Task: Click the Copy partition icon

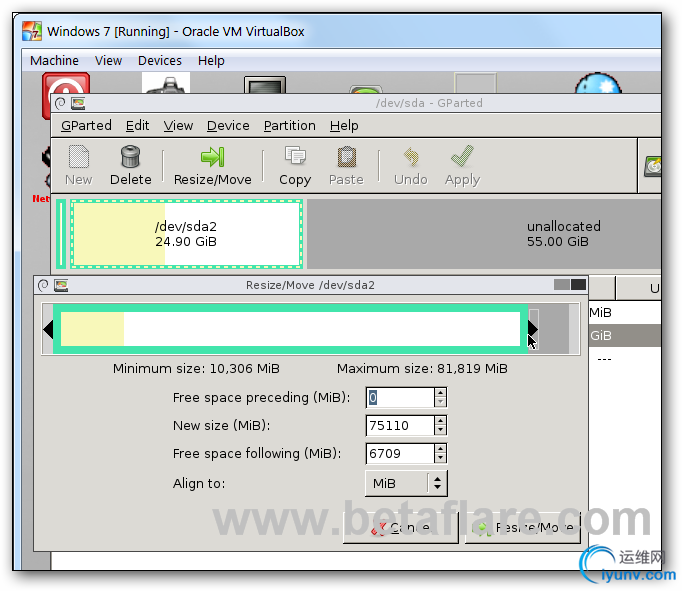Action: coord(295,156)
